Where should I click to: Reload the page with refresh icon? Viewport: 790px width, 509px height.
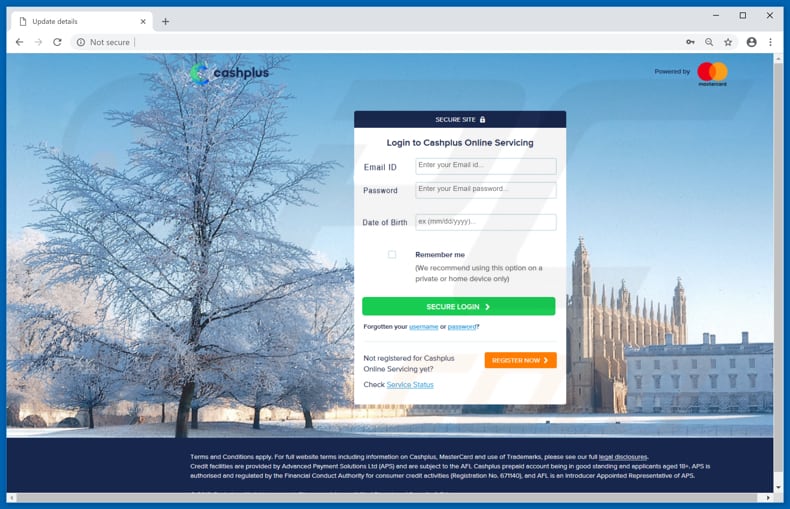(57, 42)
